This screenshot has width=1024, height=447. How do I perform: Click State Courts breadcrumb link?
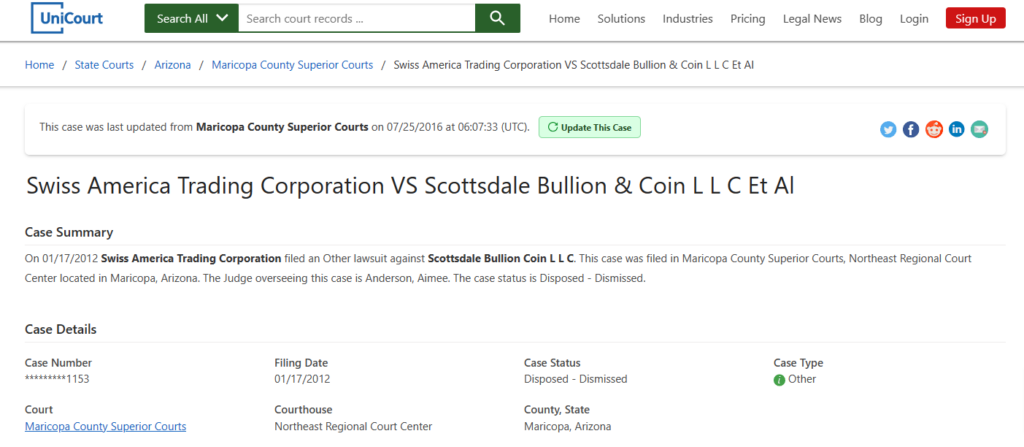pos(104,65)
